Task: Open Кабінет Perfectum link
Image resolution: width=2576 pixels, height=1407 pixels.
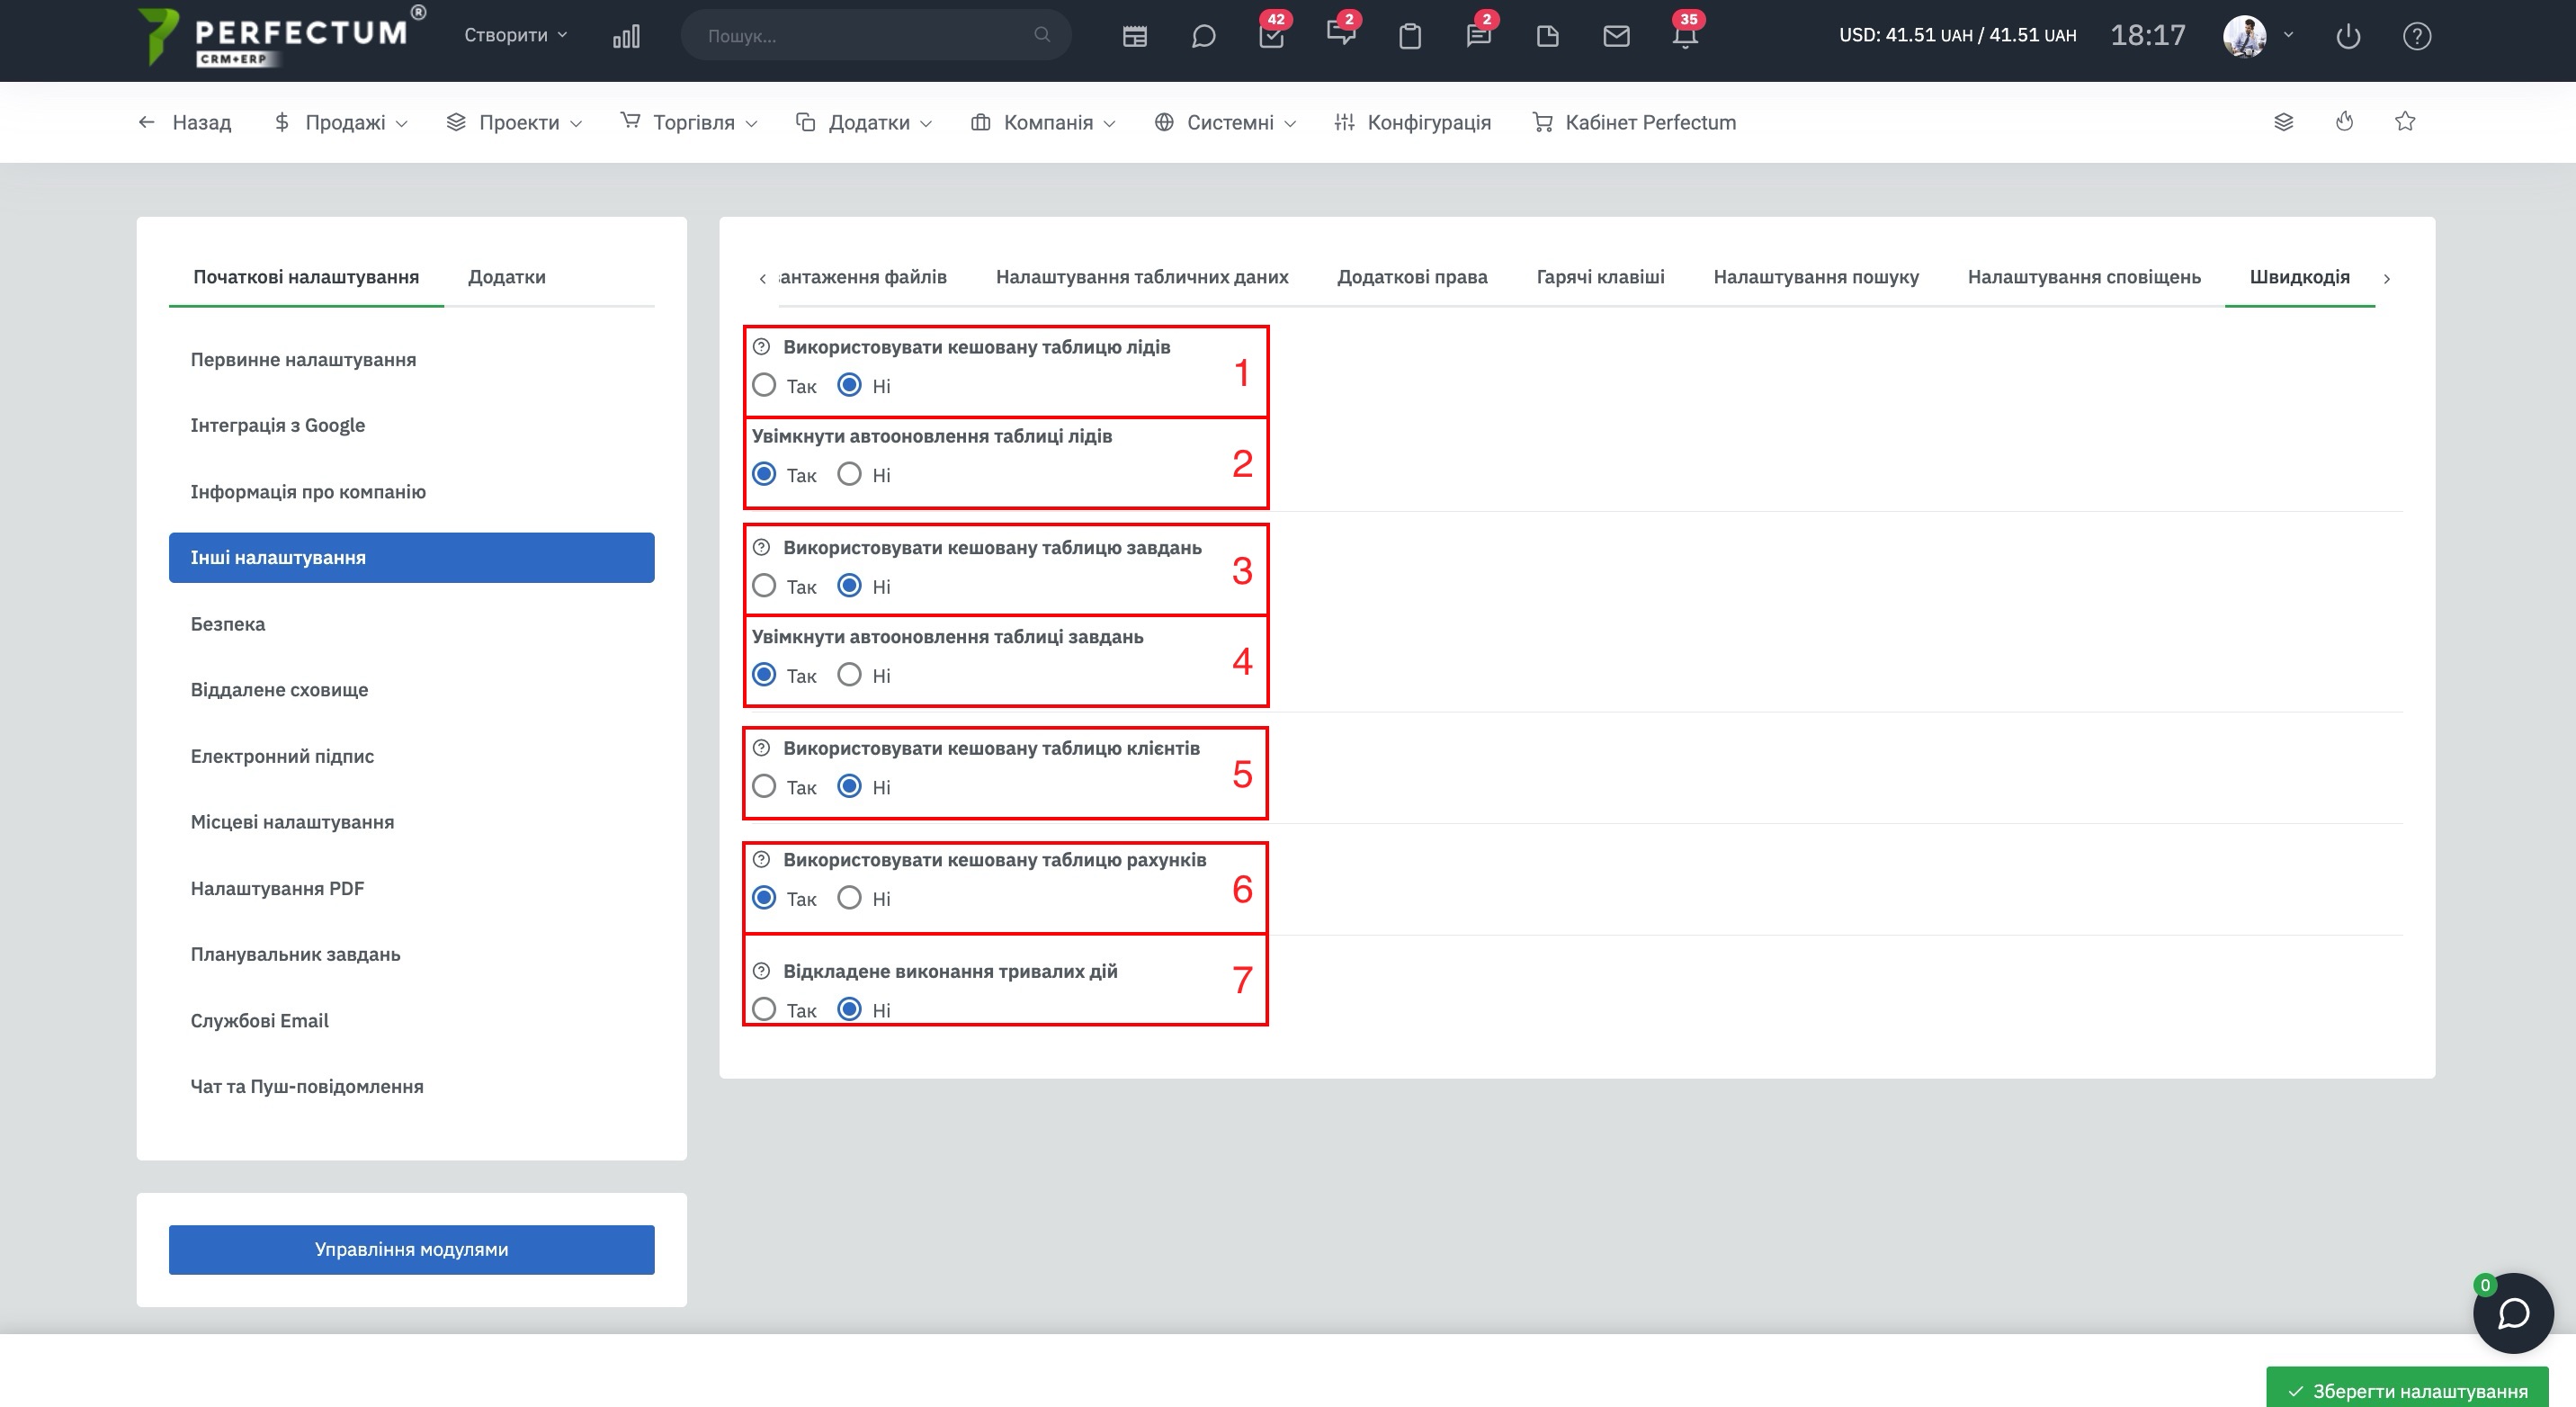Action: (x=1634, y=122)
